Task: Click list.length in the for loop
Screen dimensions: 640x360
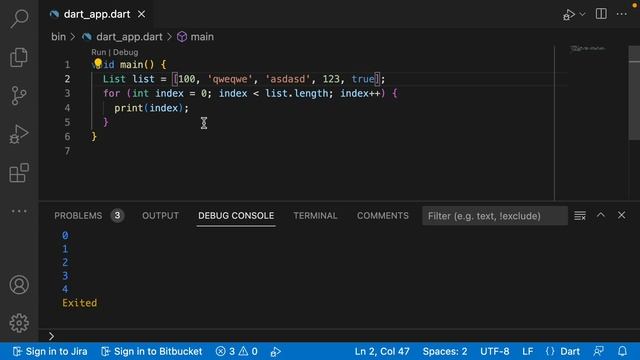Action: pos(297,93)
